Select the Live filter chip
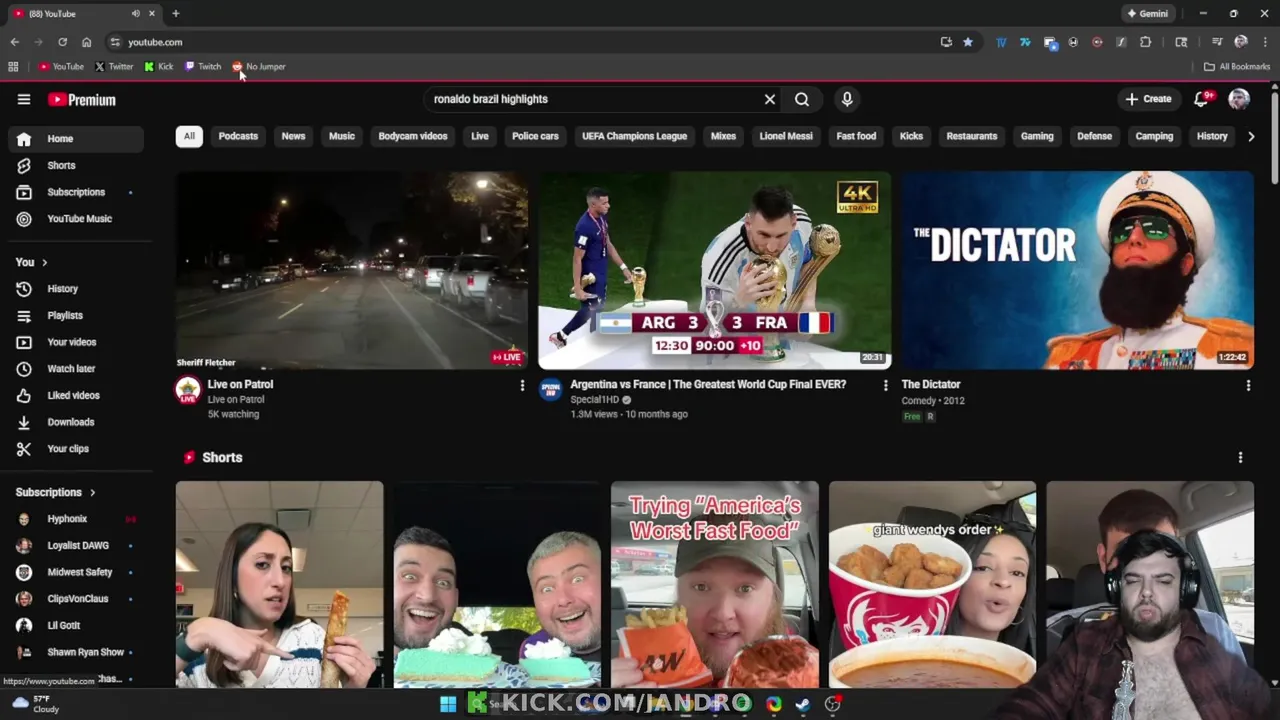 (x=480, y=136)
